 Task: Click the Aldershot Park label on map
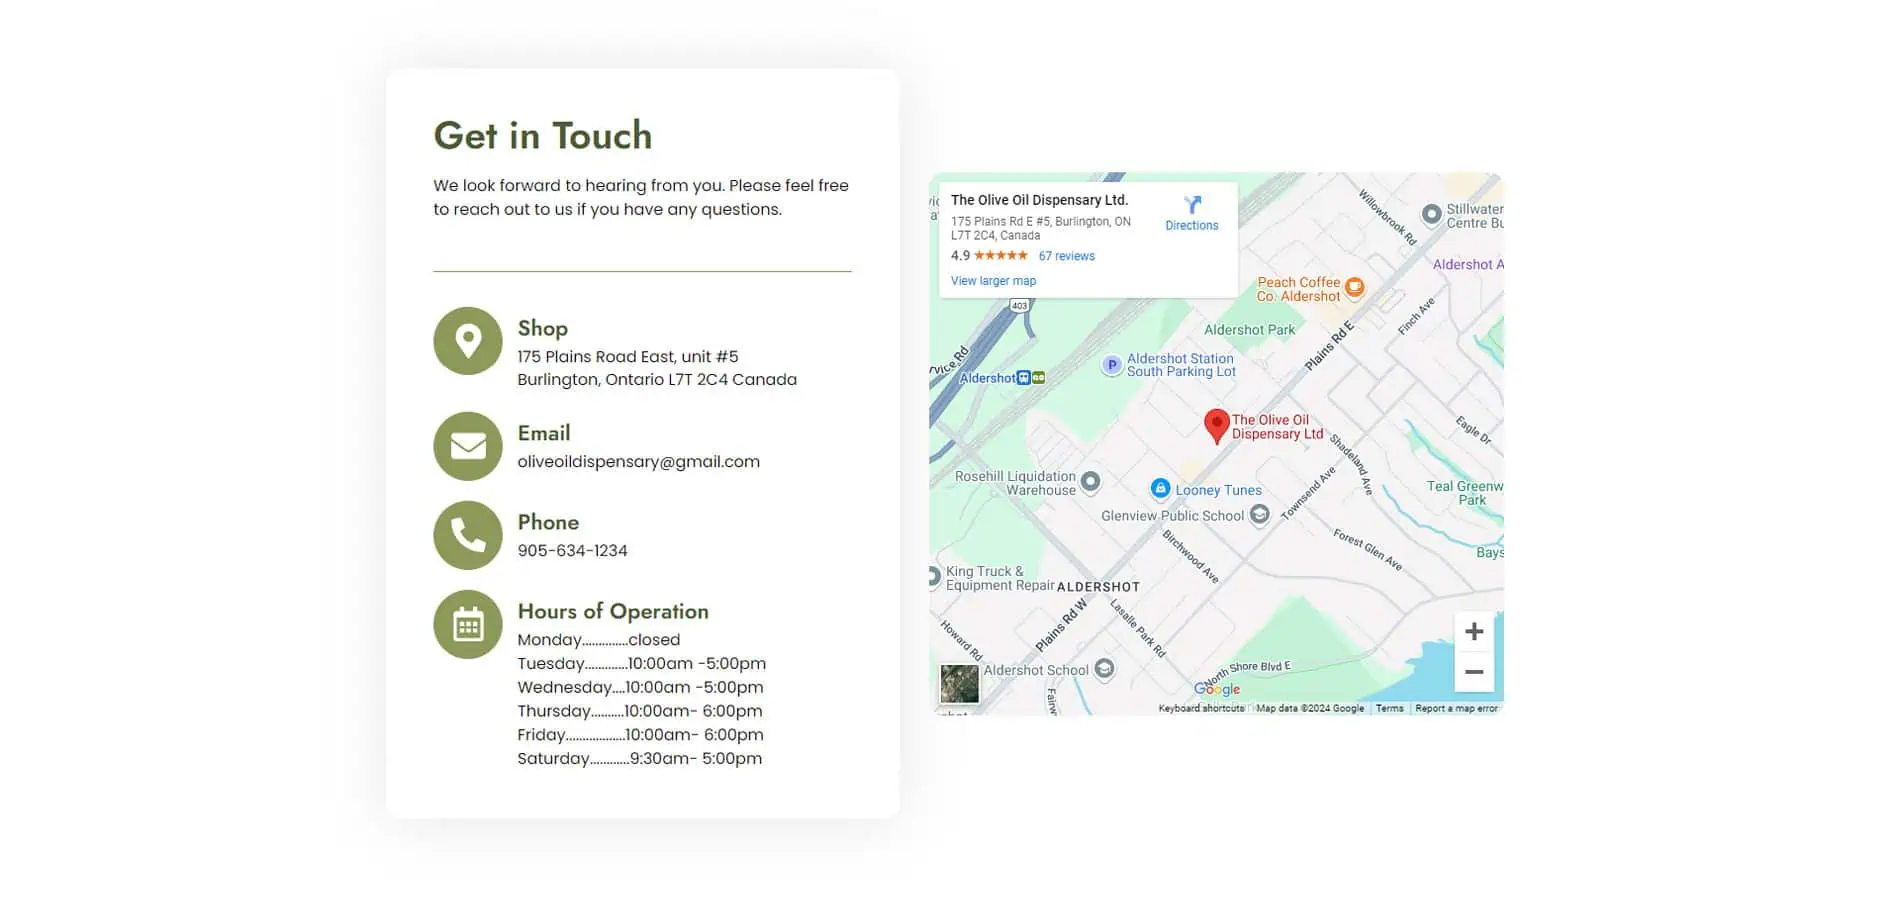tap(1249, 330)
